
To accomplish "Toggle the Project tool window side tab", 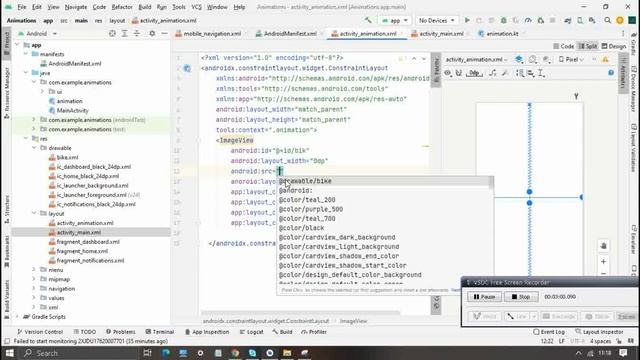I will [x=6, y=43].
